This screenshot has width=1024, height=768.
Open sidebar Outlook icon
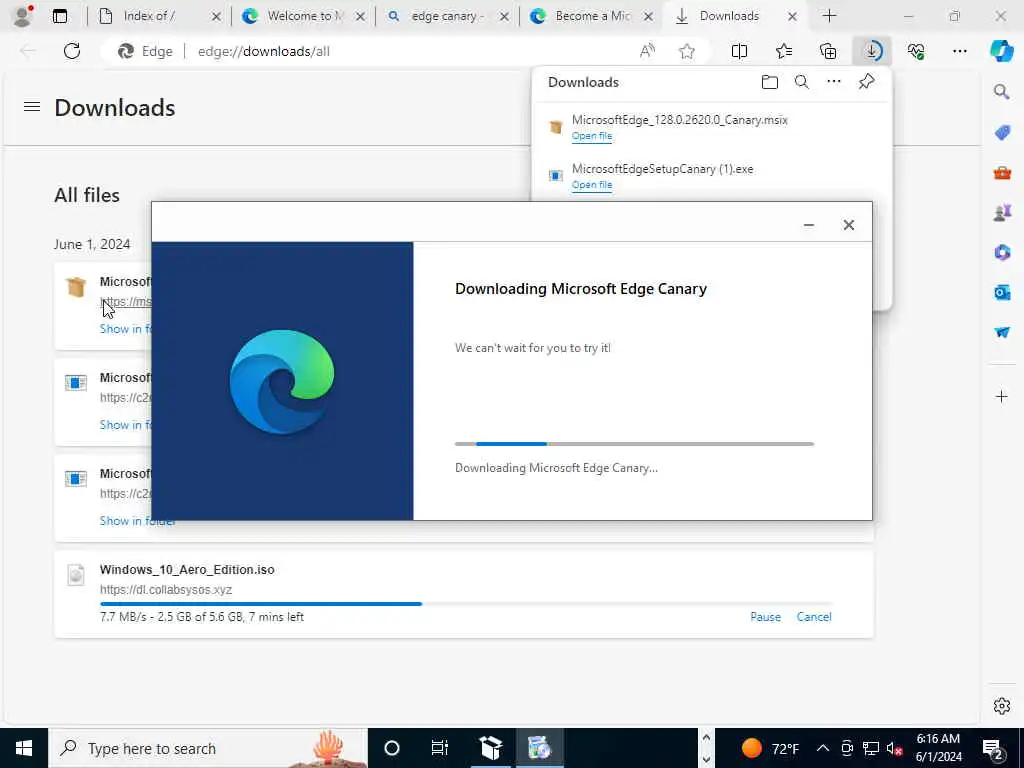1002,292
